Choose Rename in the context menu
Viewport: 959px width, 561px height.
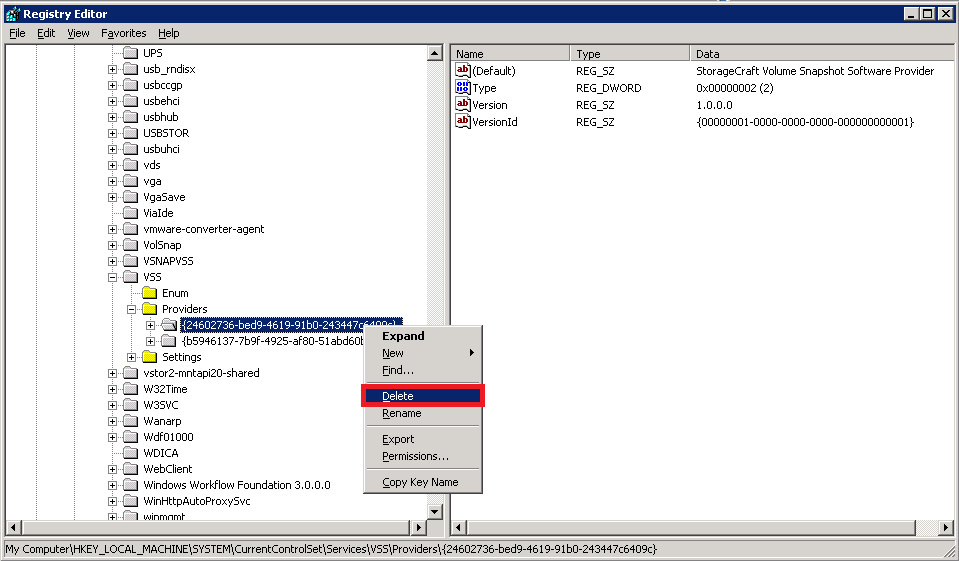(x=423, y=413)
